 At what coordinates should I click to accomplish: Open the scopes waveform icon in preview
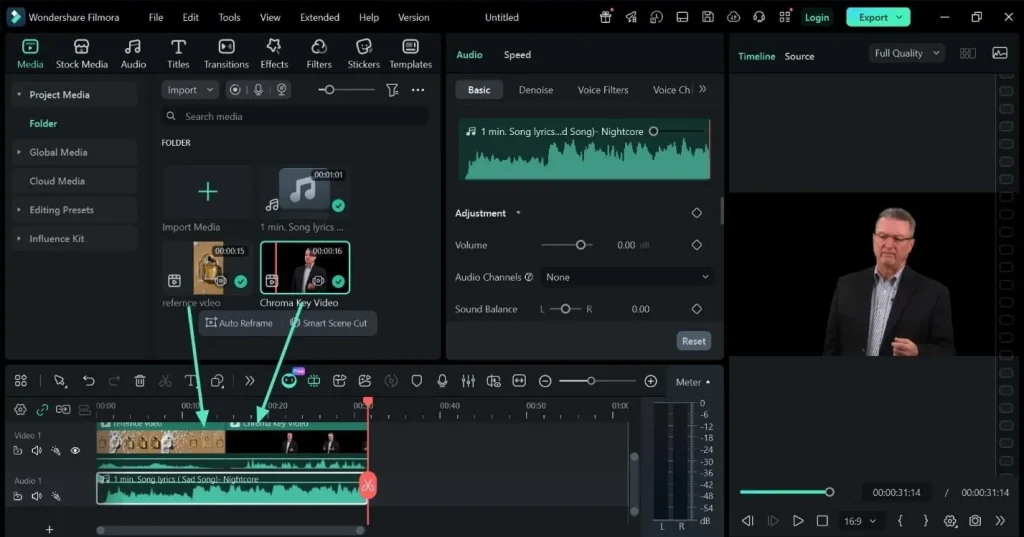coord(1000,54)
